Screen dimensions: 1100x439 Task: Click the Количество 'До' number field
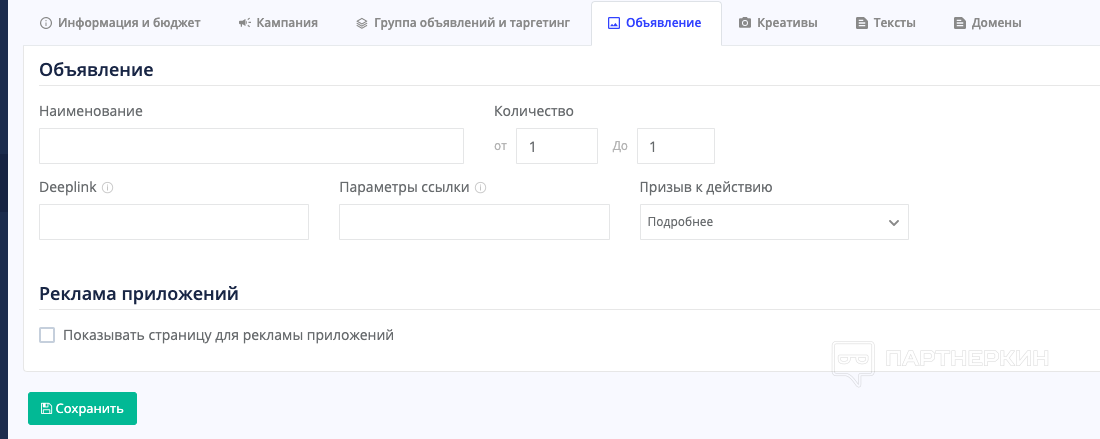(675, 146)
